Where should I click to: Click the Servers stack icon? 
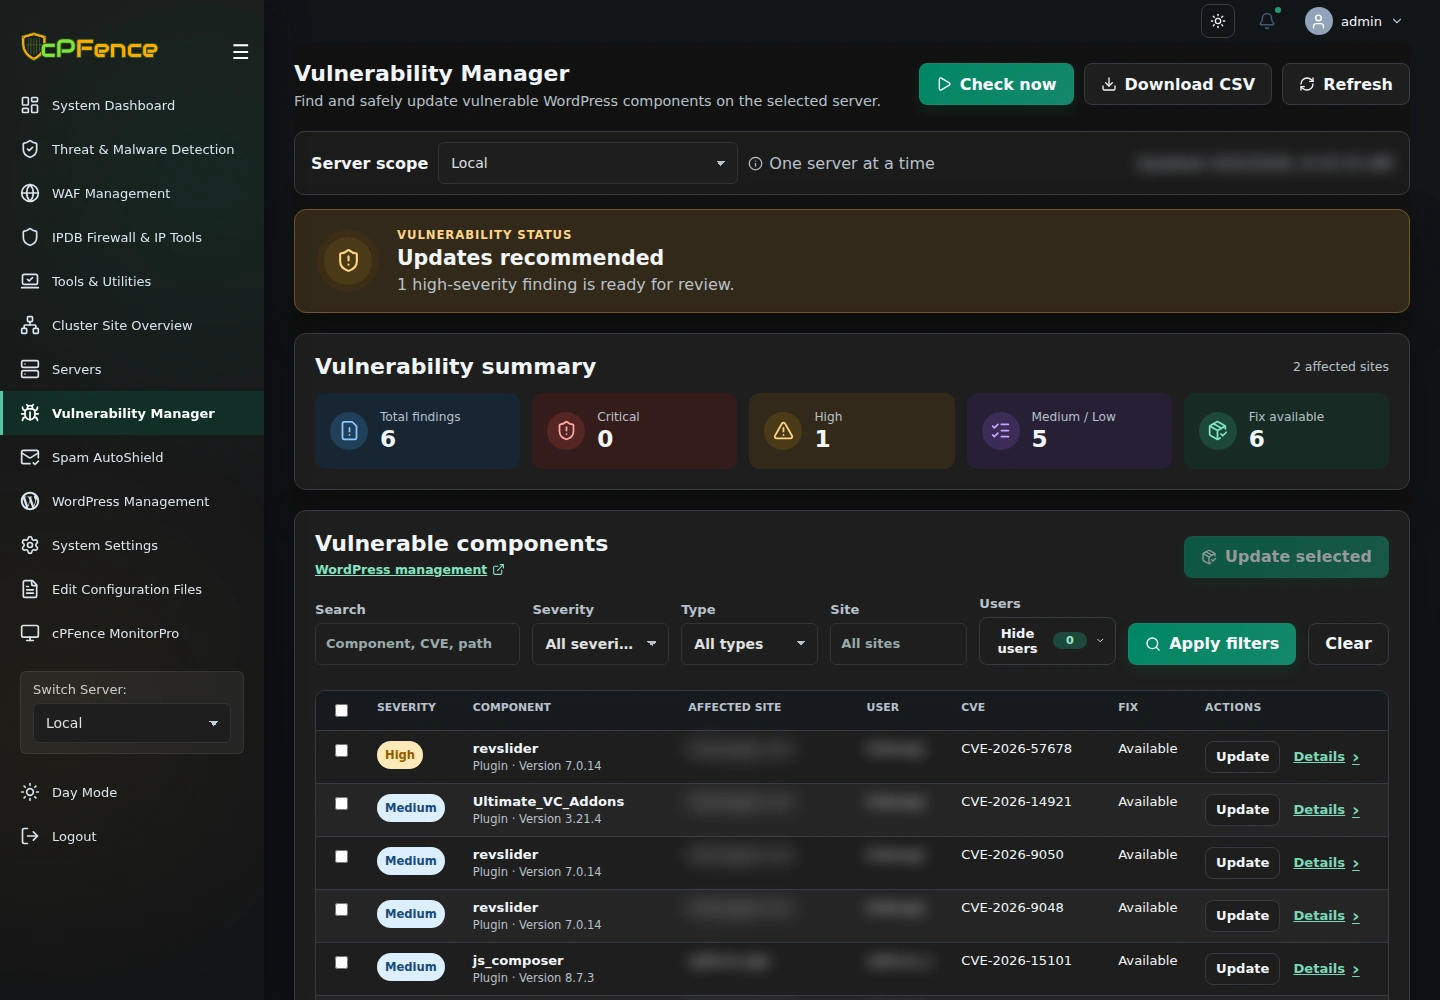30,369
